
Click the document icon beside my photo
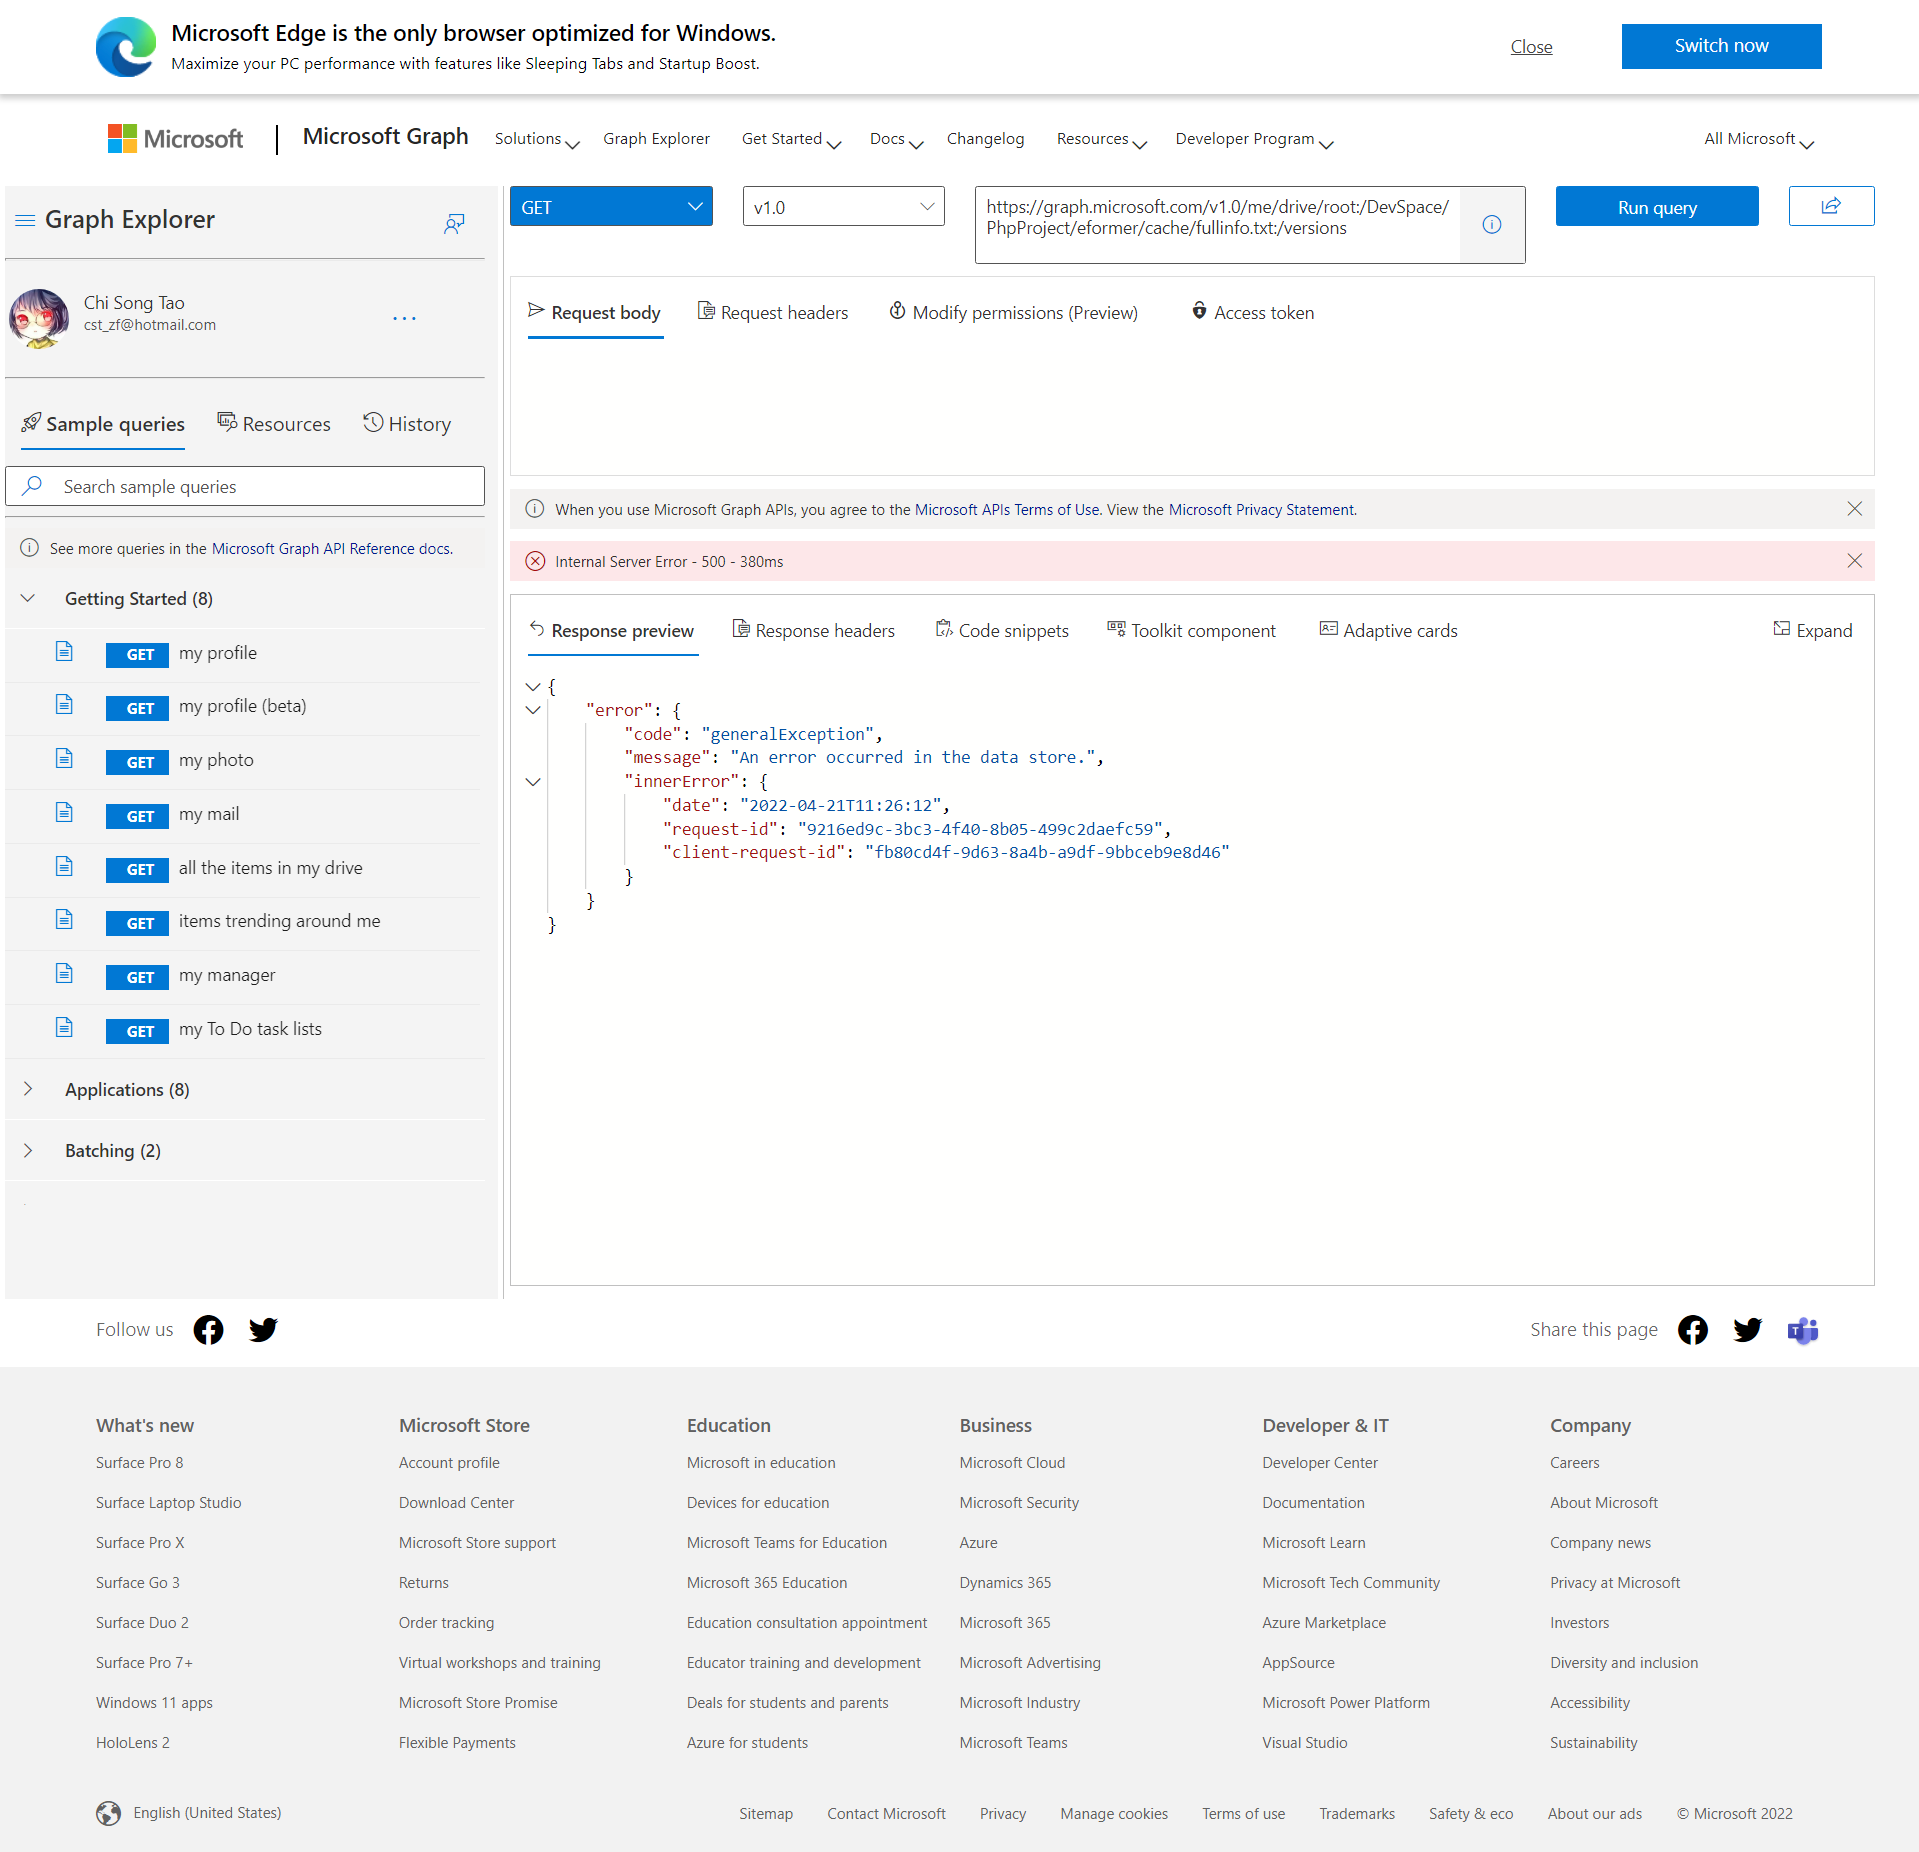coord(64,759)
